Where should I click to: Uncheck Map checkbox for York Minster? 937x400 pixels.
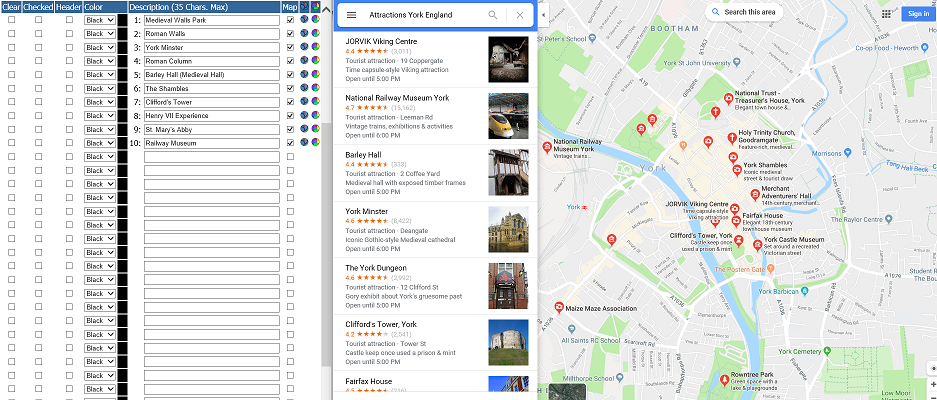(x=290, y=47)
